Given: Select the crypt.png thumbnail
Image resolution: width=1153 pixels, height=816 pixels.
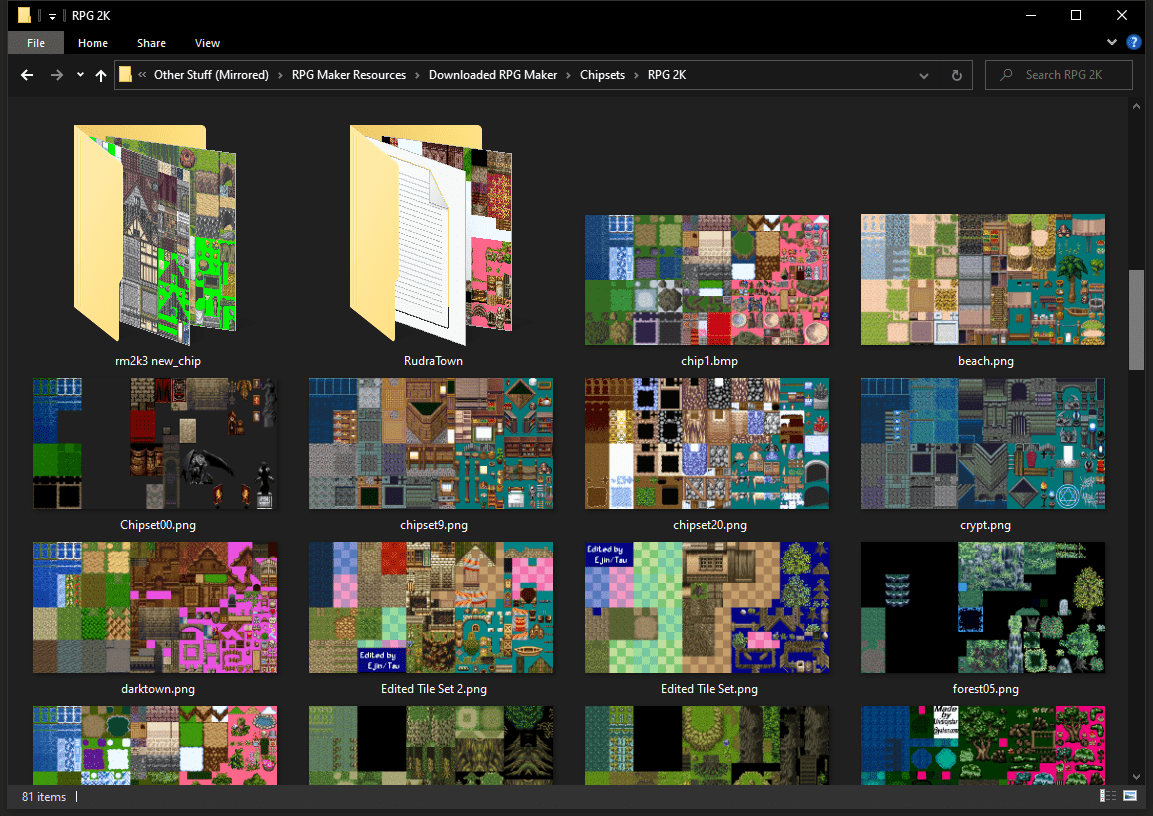Looking at the screenshot, I should [x=983, y=444].
